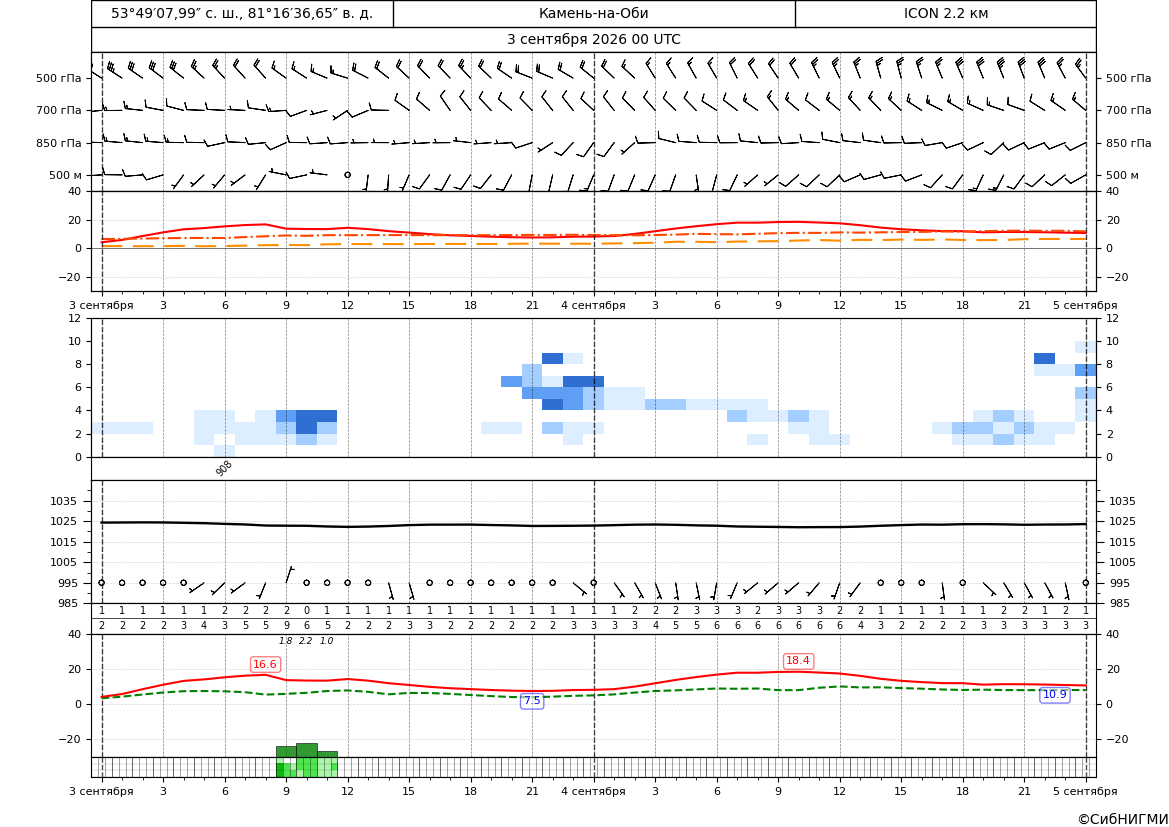Click the 908 pressure level annotation
1169x827 pixels.
click(224, 468)
